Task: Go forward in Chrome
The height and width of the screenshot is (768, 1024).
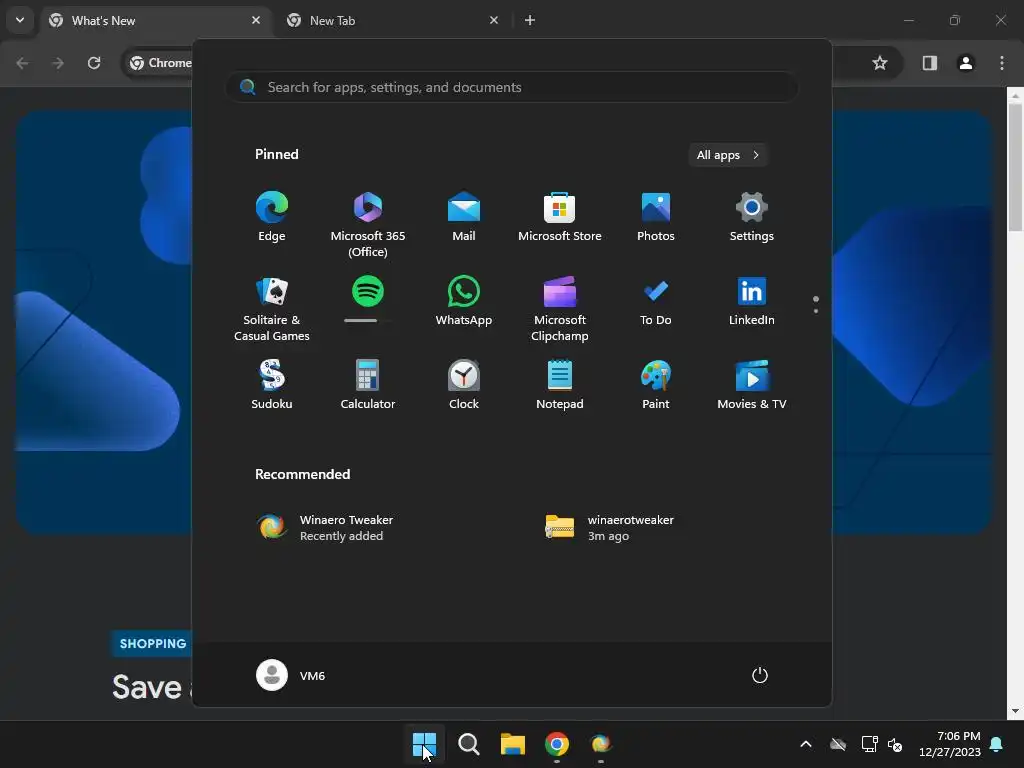Action: click(58, 63)
